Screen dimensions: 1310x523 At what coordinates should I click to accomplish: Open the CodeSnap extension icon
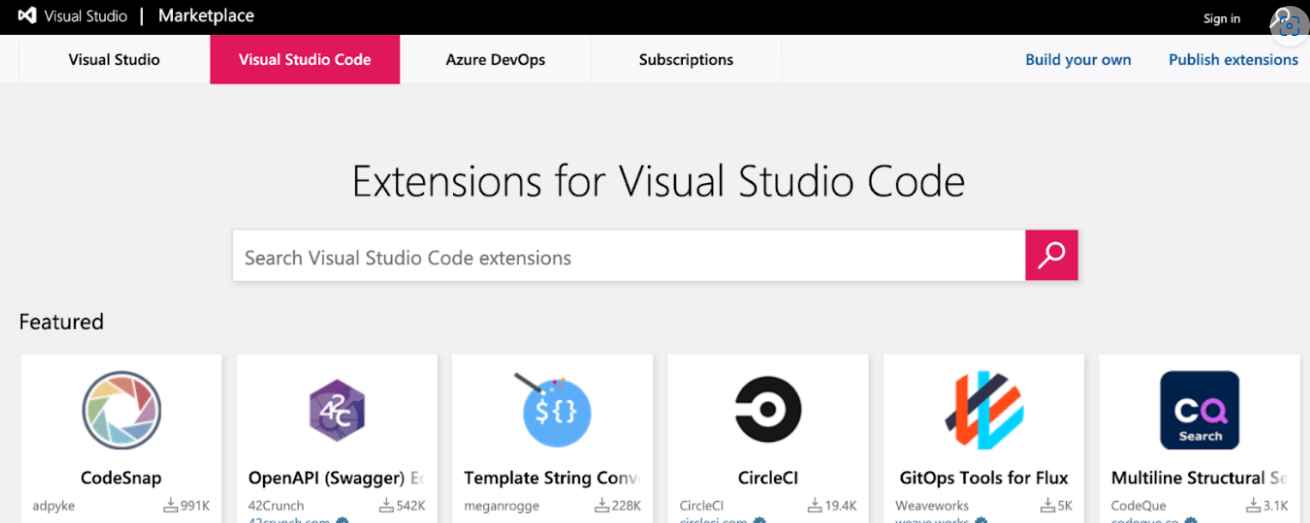point(121,410)
